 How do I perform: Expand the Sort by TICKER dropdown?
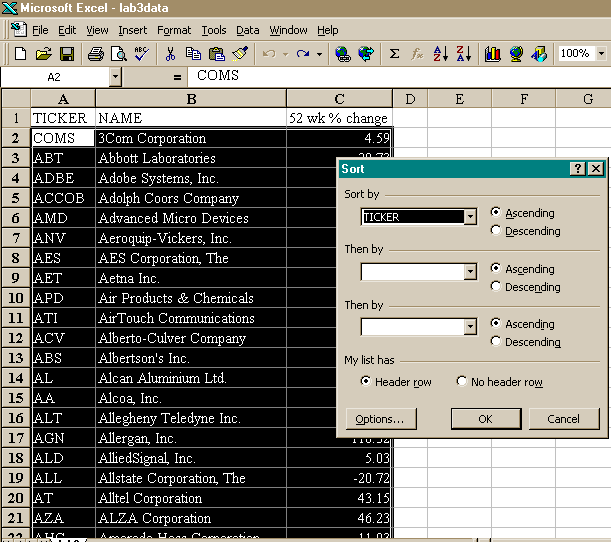pos(470,217)
